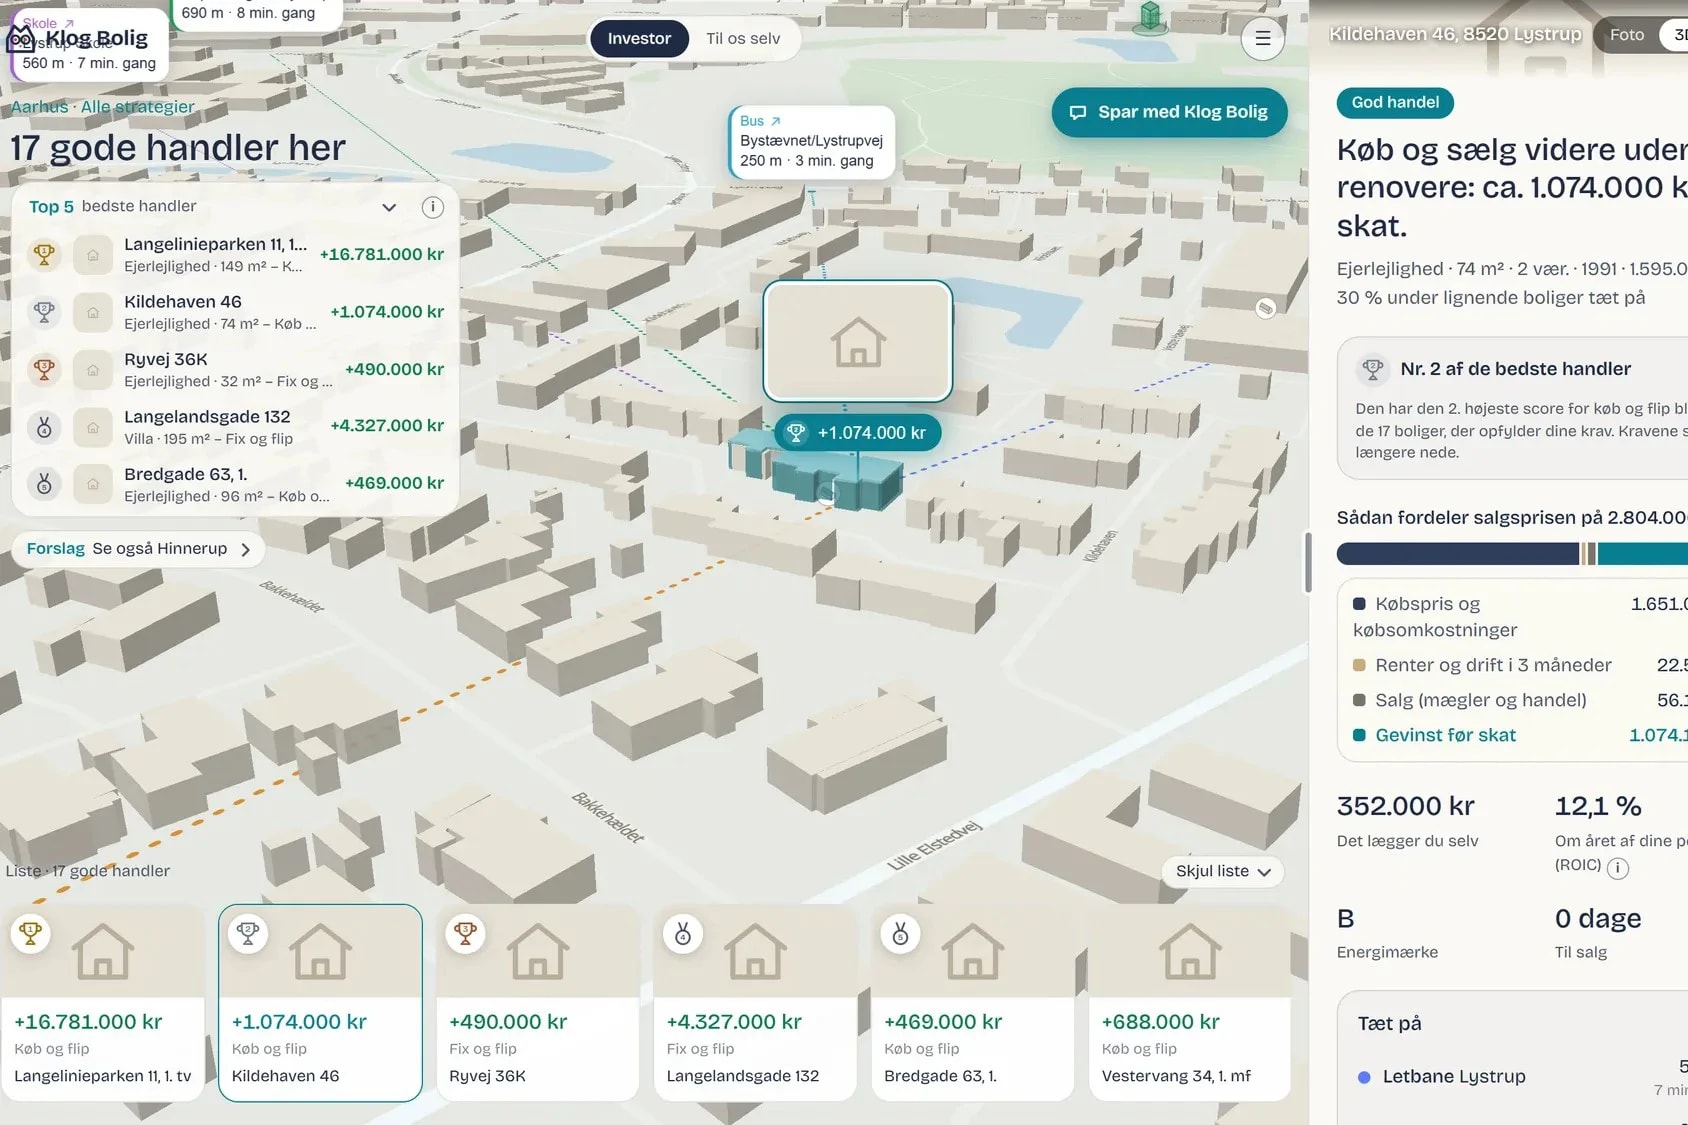This screenshot has width=1688, height=1125.
Task: Select the Foto view toggle
Action: [x=1626, y=34]
